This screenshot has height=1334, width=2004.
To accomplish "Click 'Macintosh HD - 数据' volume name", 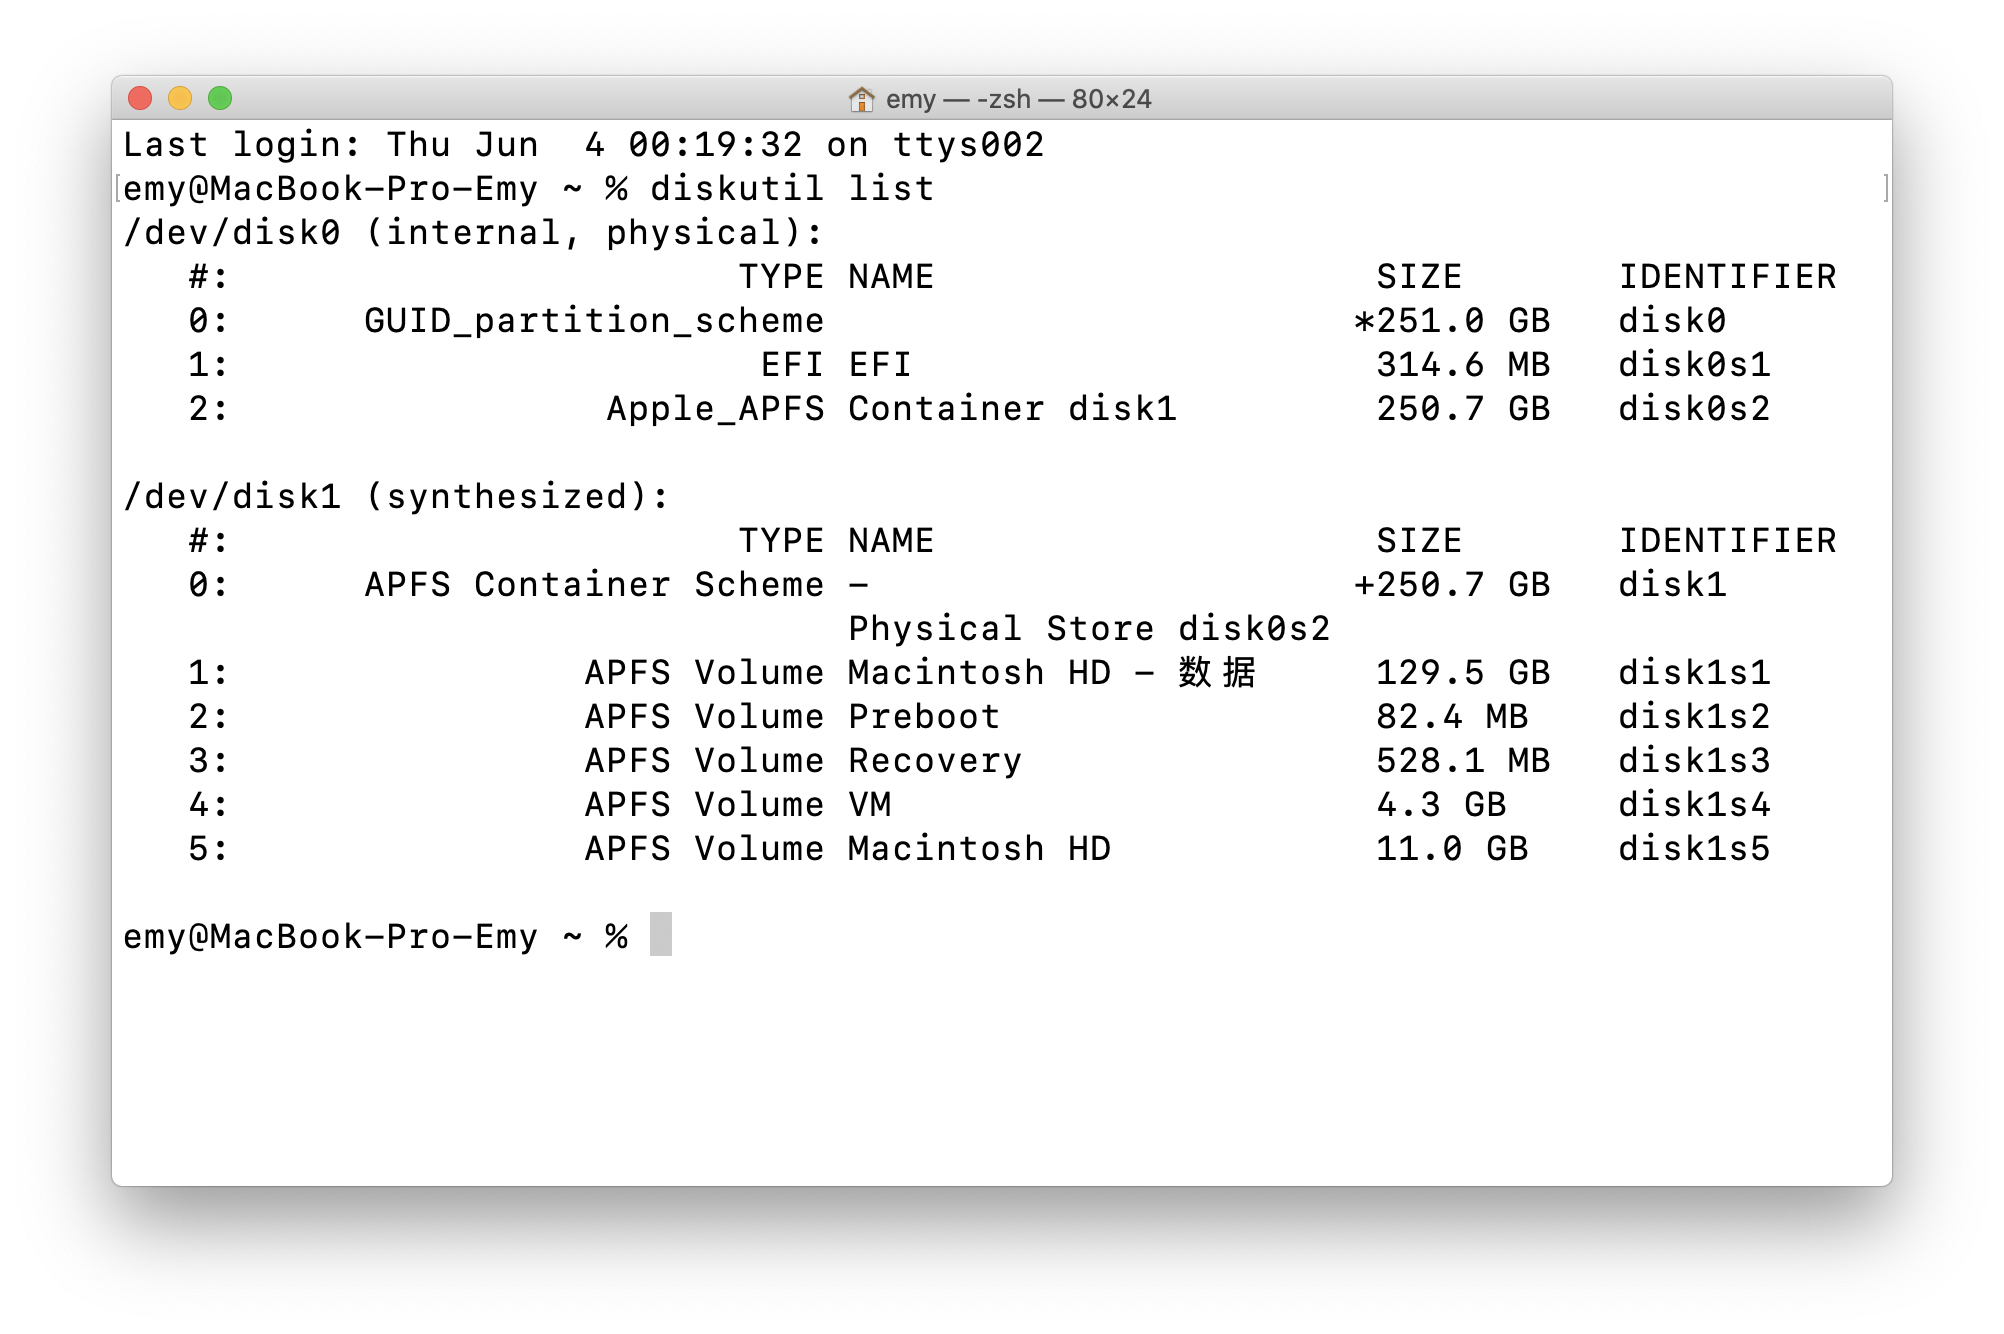I will click(x=1050, y=672).
